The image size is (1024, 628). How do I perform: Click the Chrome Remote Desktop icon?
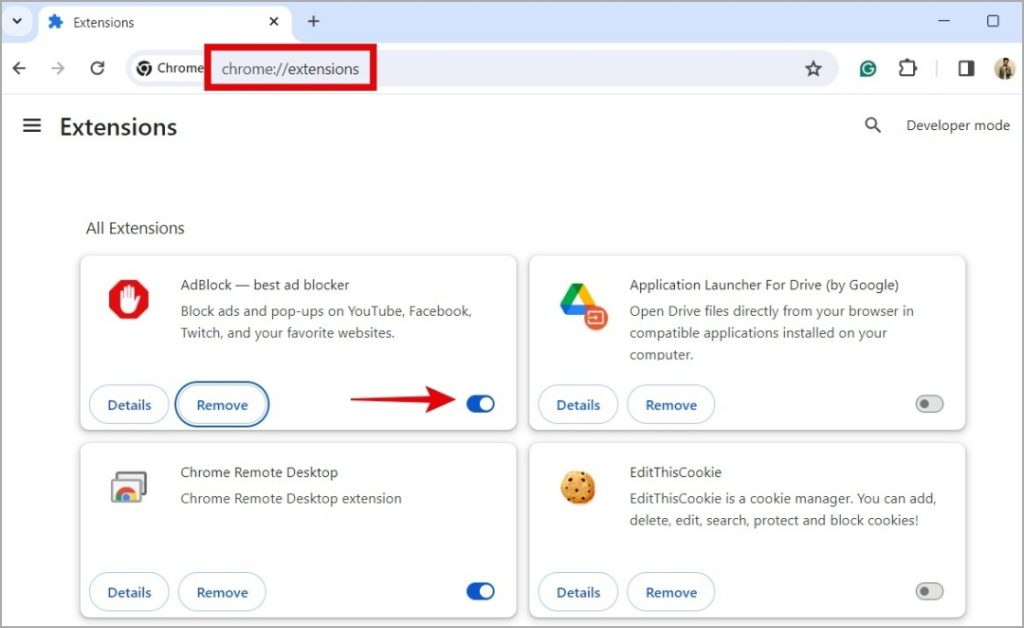[x=129, y=487]
